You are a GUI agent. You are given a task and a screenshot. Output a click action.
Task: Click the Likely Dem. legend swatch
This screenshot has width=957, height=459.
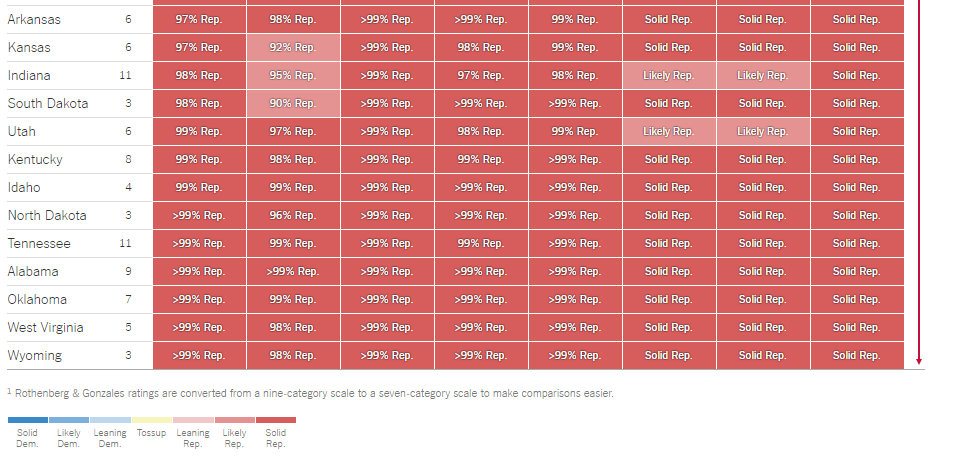coord(69,420)
